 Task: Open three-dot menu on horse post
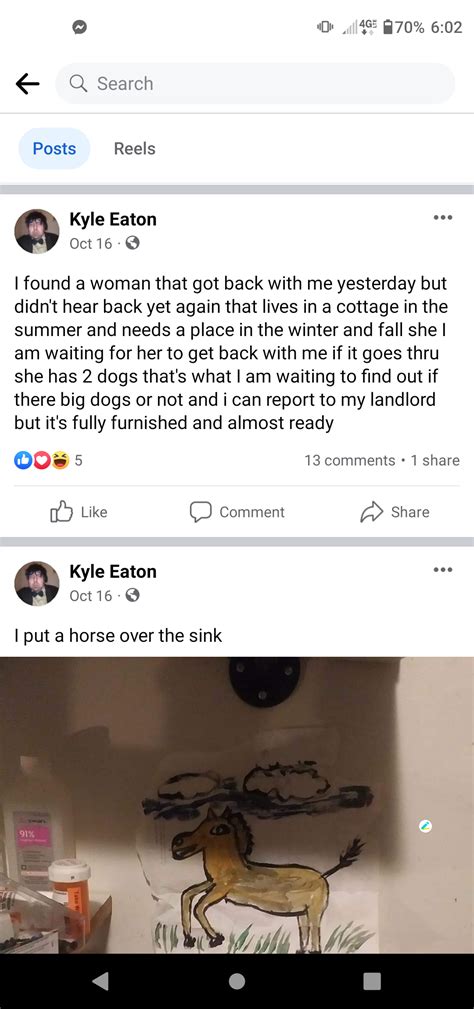coord(442,569)
